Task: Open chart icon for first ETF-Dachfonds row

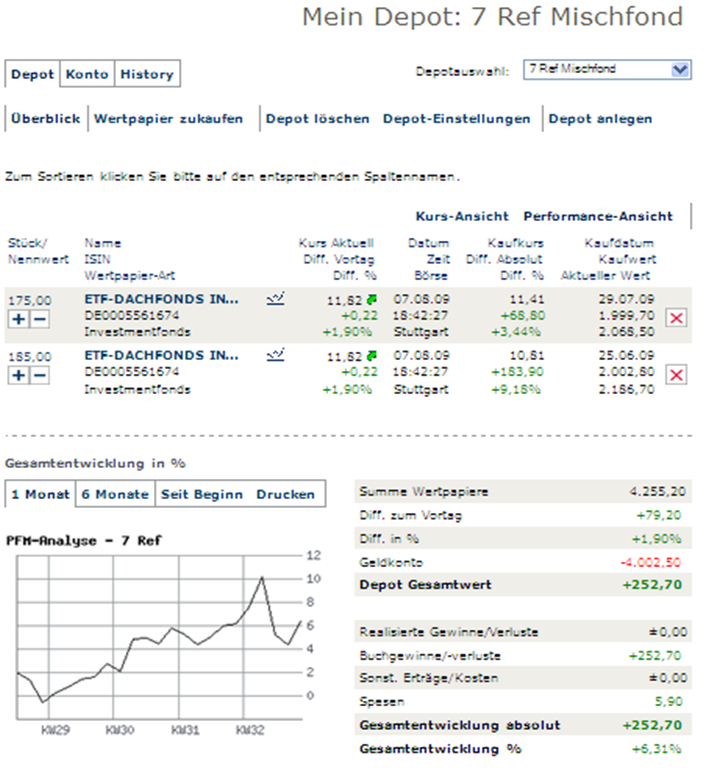Action: point(276,298)
